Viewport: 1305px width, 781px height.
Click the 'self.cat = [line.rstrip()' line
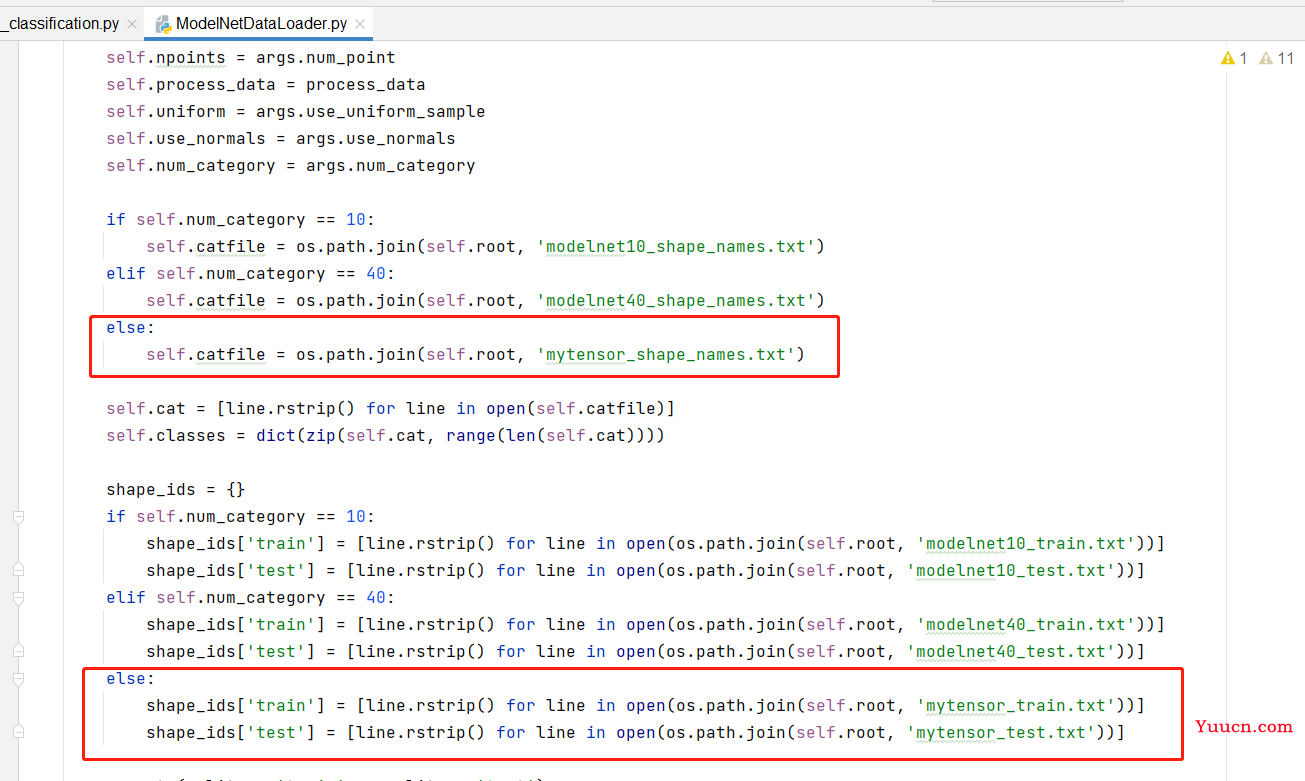pos(390,409)
